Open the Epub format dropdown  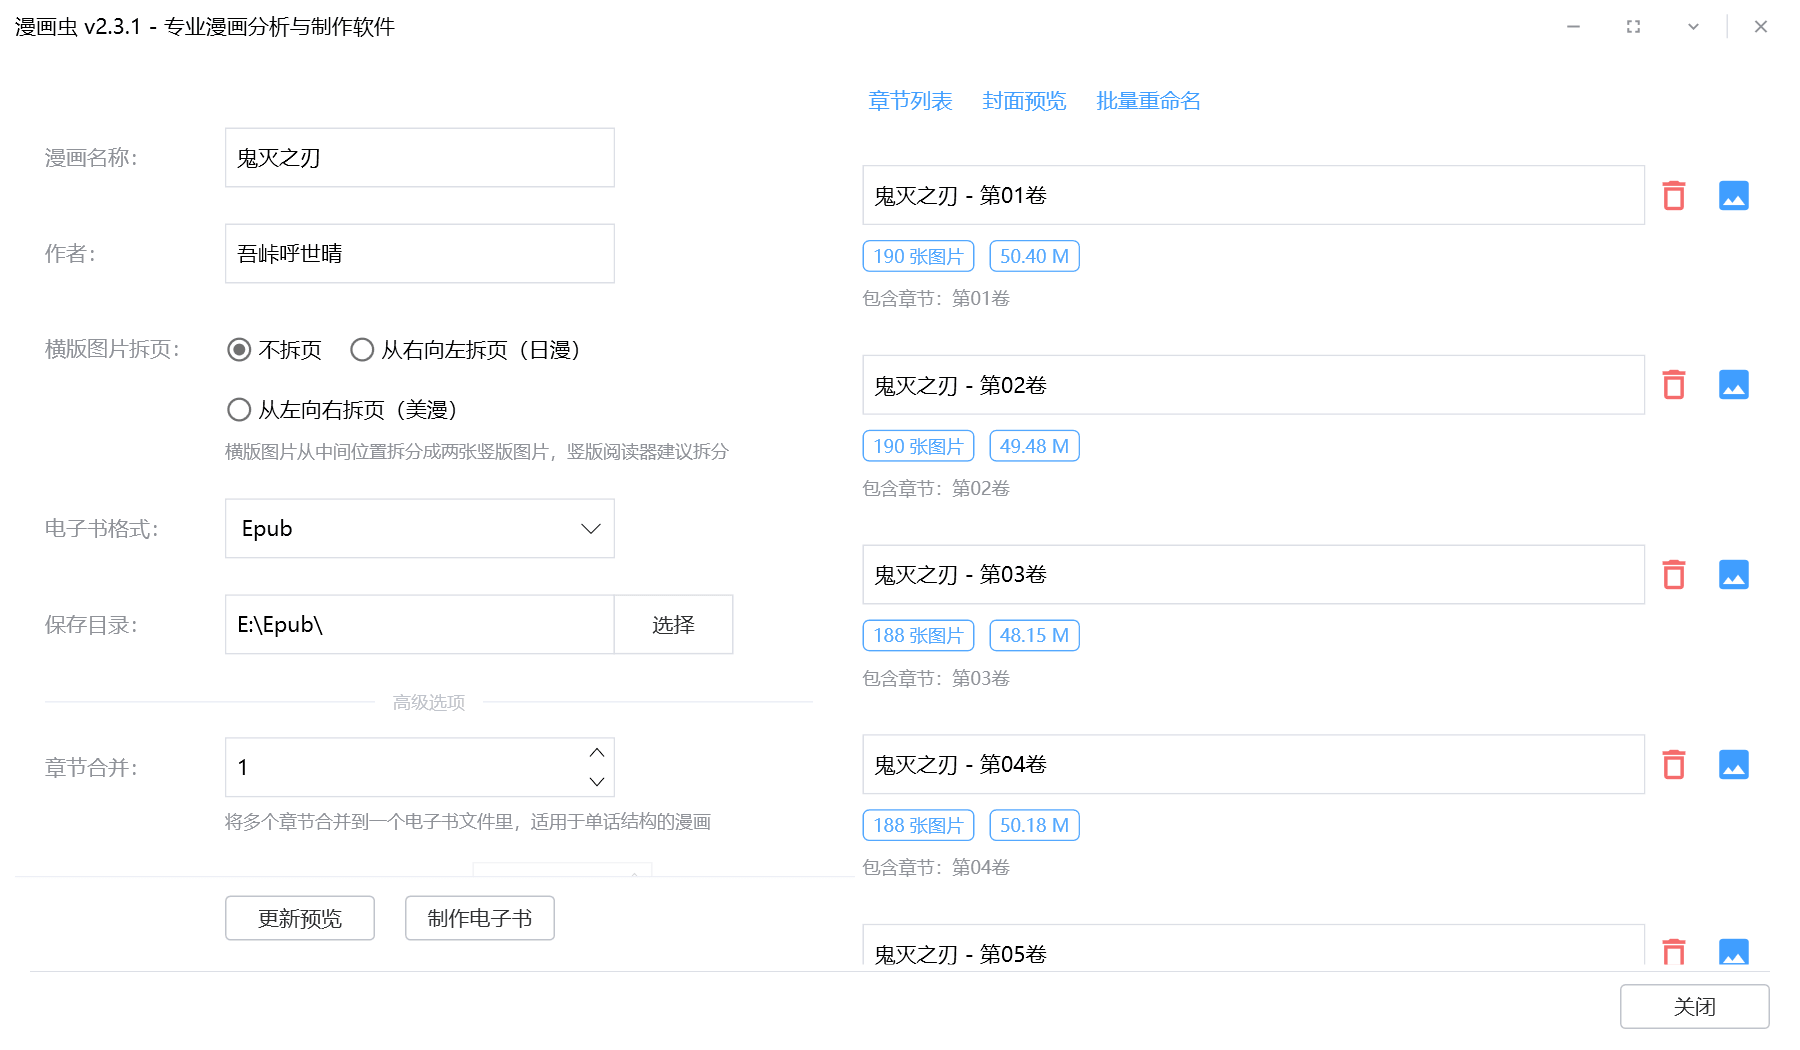[419, 529]
